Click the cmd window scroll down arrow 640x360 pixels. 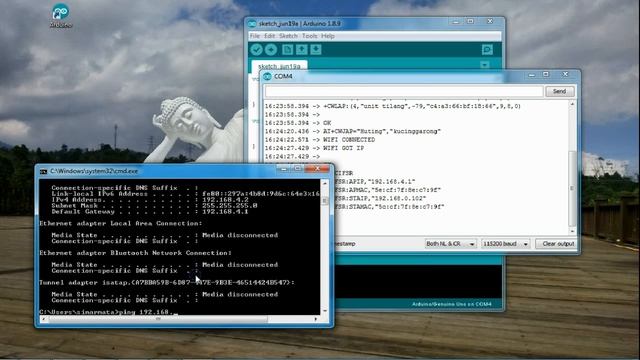pyautogui.click(x=325, y=311)
